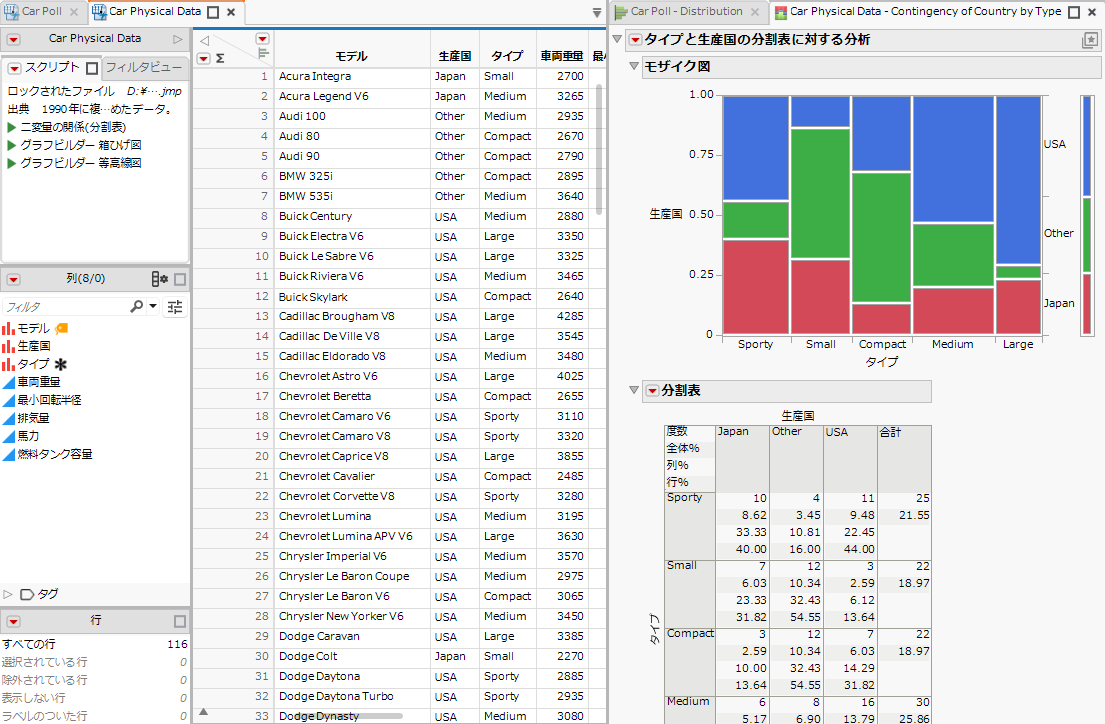Click the green Other Small mosaic cell

pyautogui.click(x=820, y=193)
